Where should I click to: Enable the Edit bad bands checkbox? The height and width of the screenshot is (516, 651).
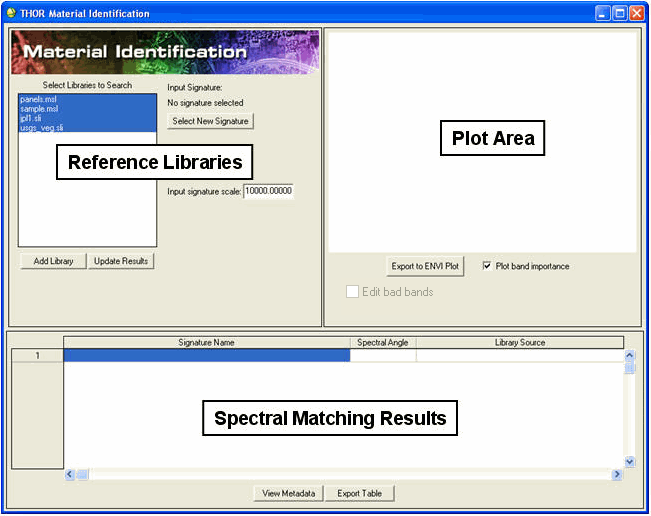click(x=352, y=291)
